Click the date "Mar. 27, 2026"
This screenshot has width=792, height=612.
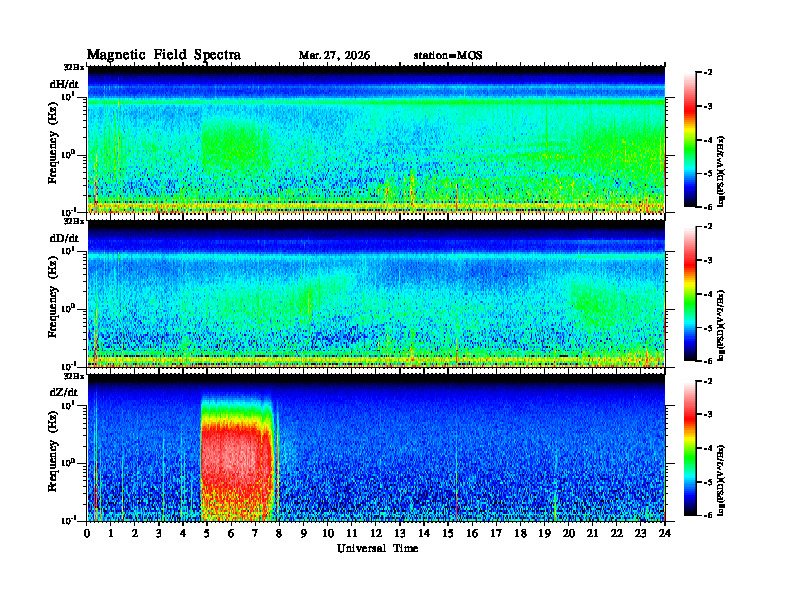[334, 56]
